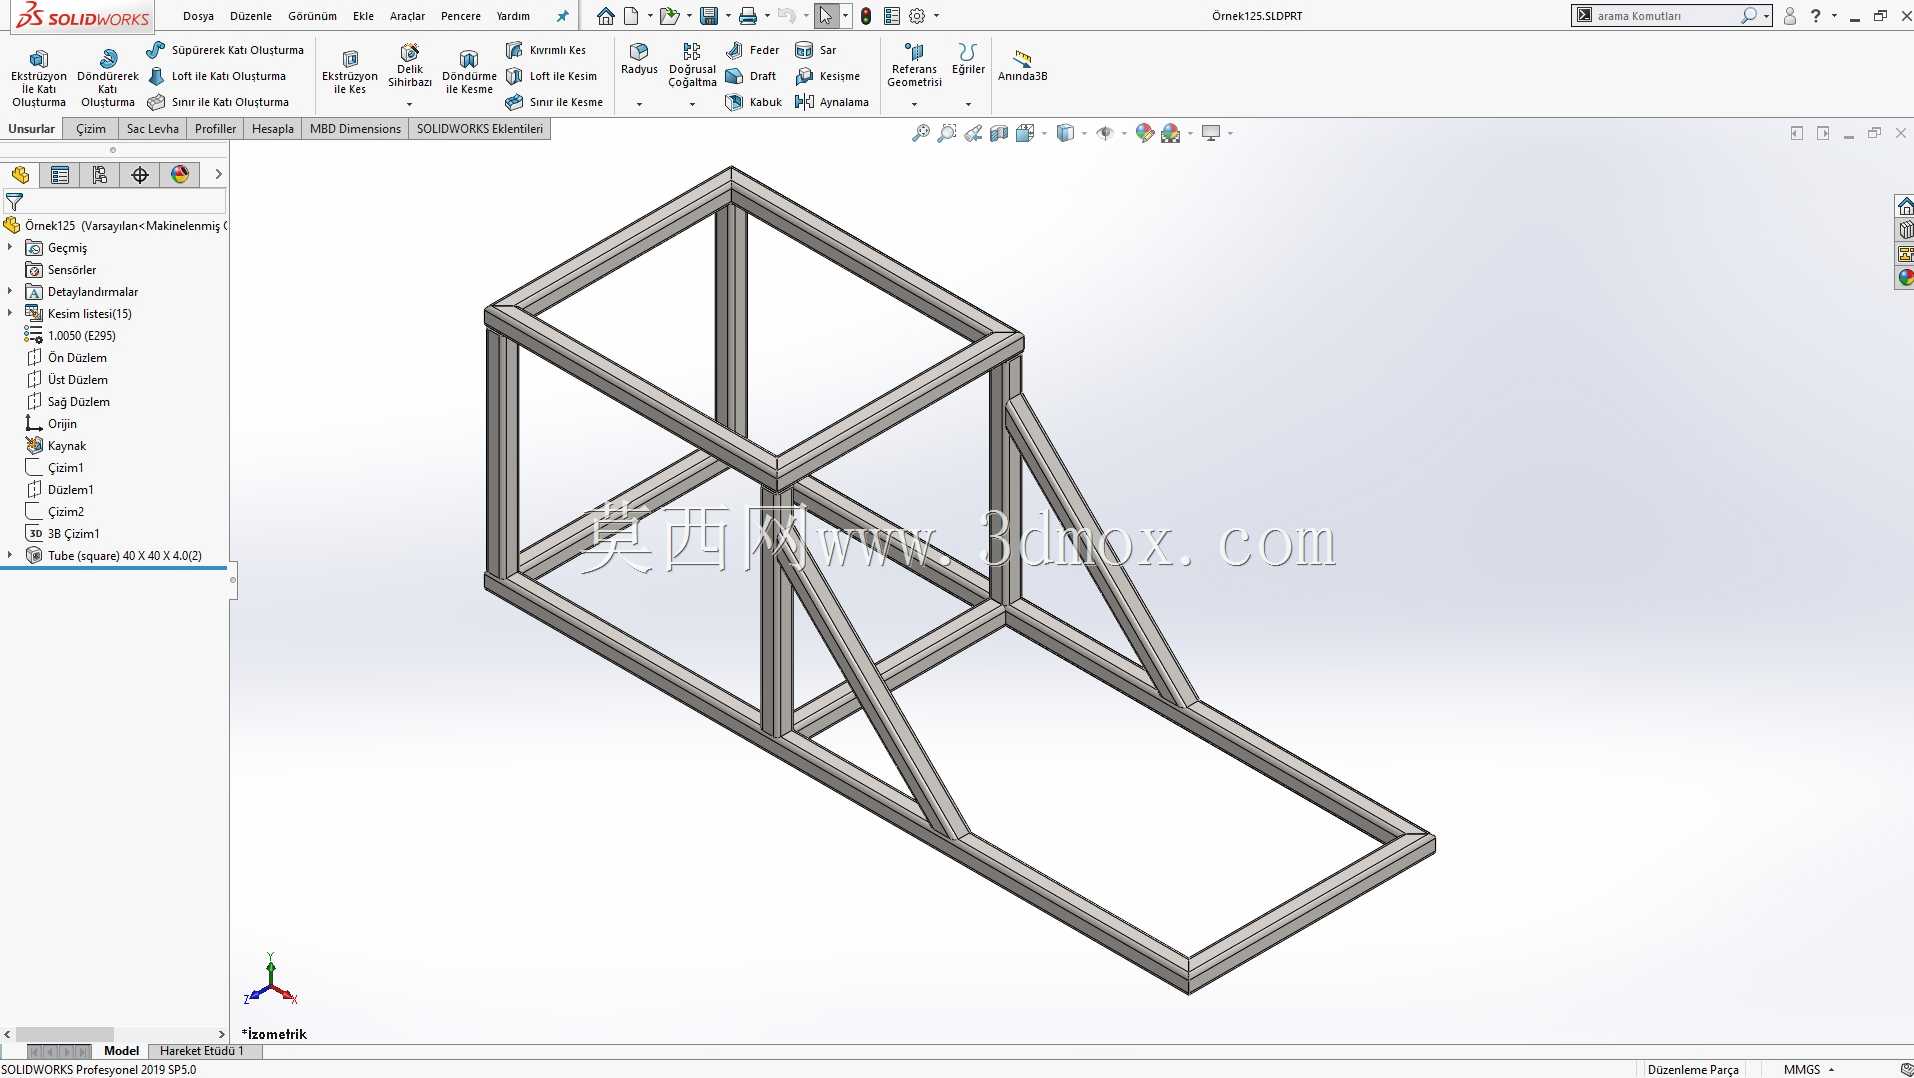
Task: Click Döndürerek Katı Oluşturma tool
Action: coord(108,77)
